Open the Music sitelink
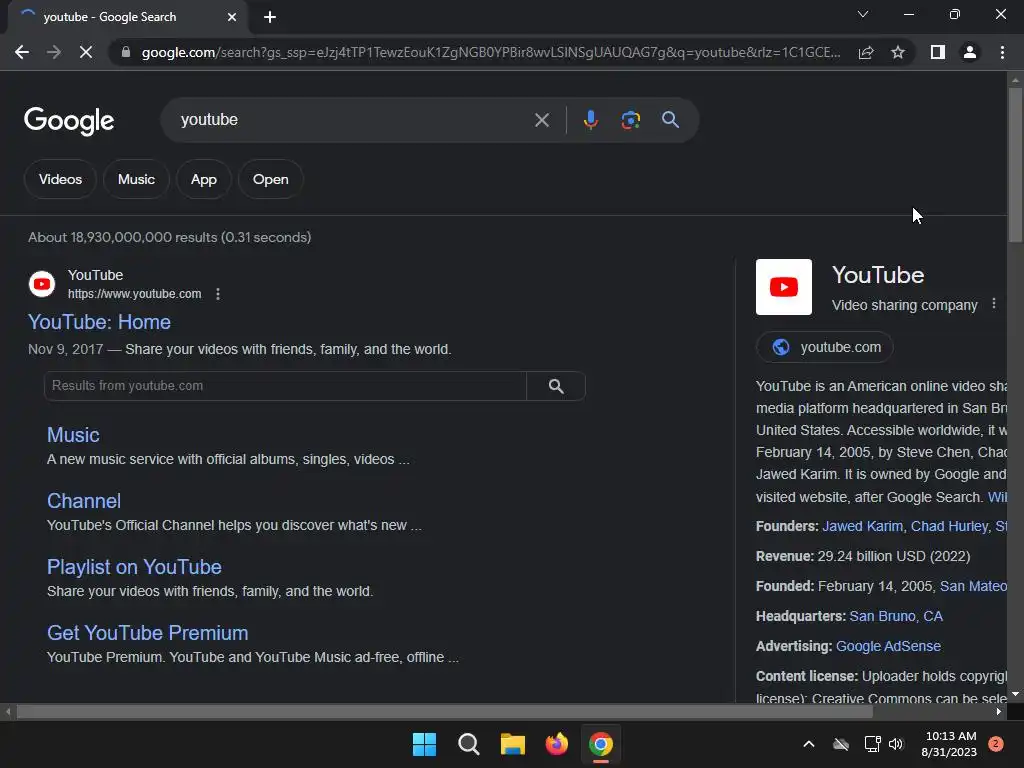Viewport: 1024px width, 768px height. point(73,435)
